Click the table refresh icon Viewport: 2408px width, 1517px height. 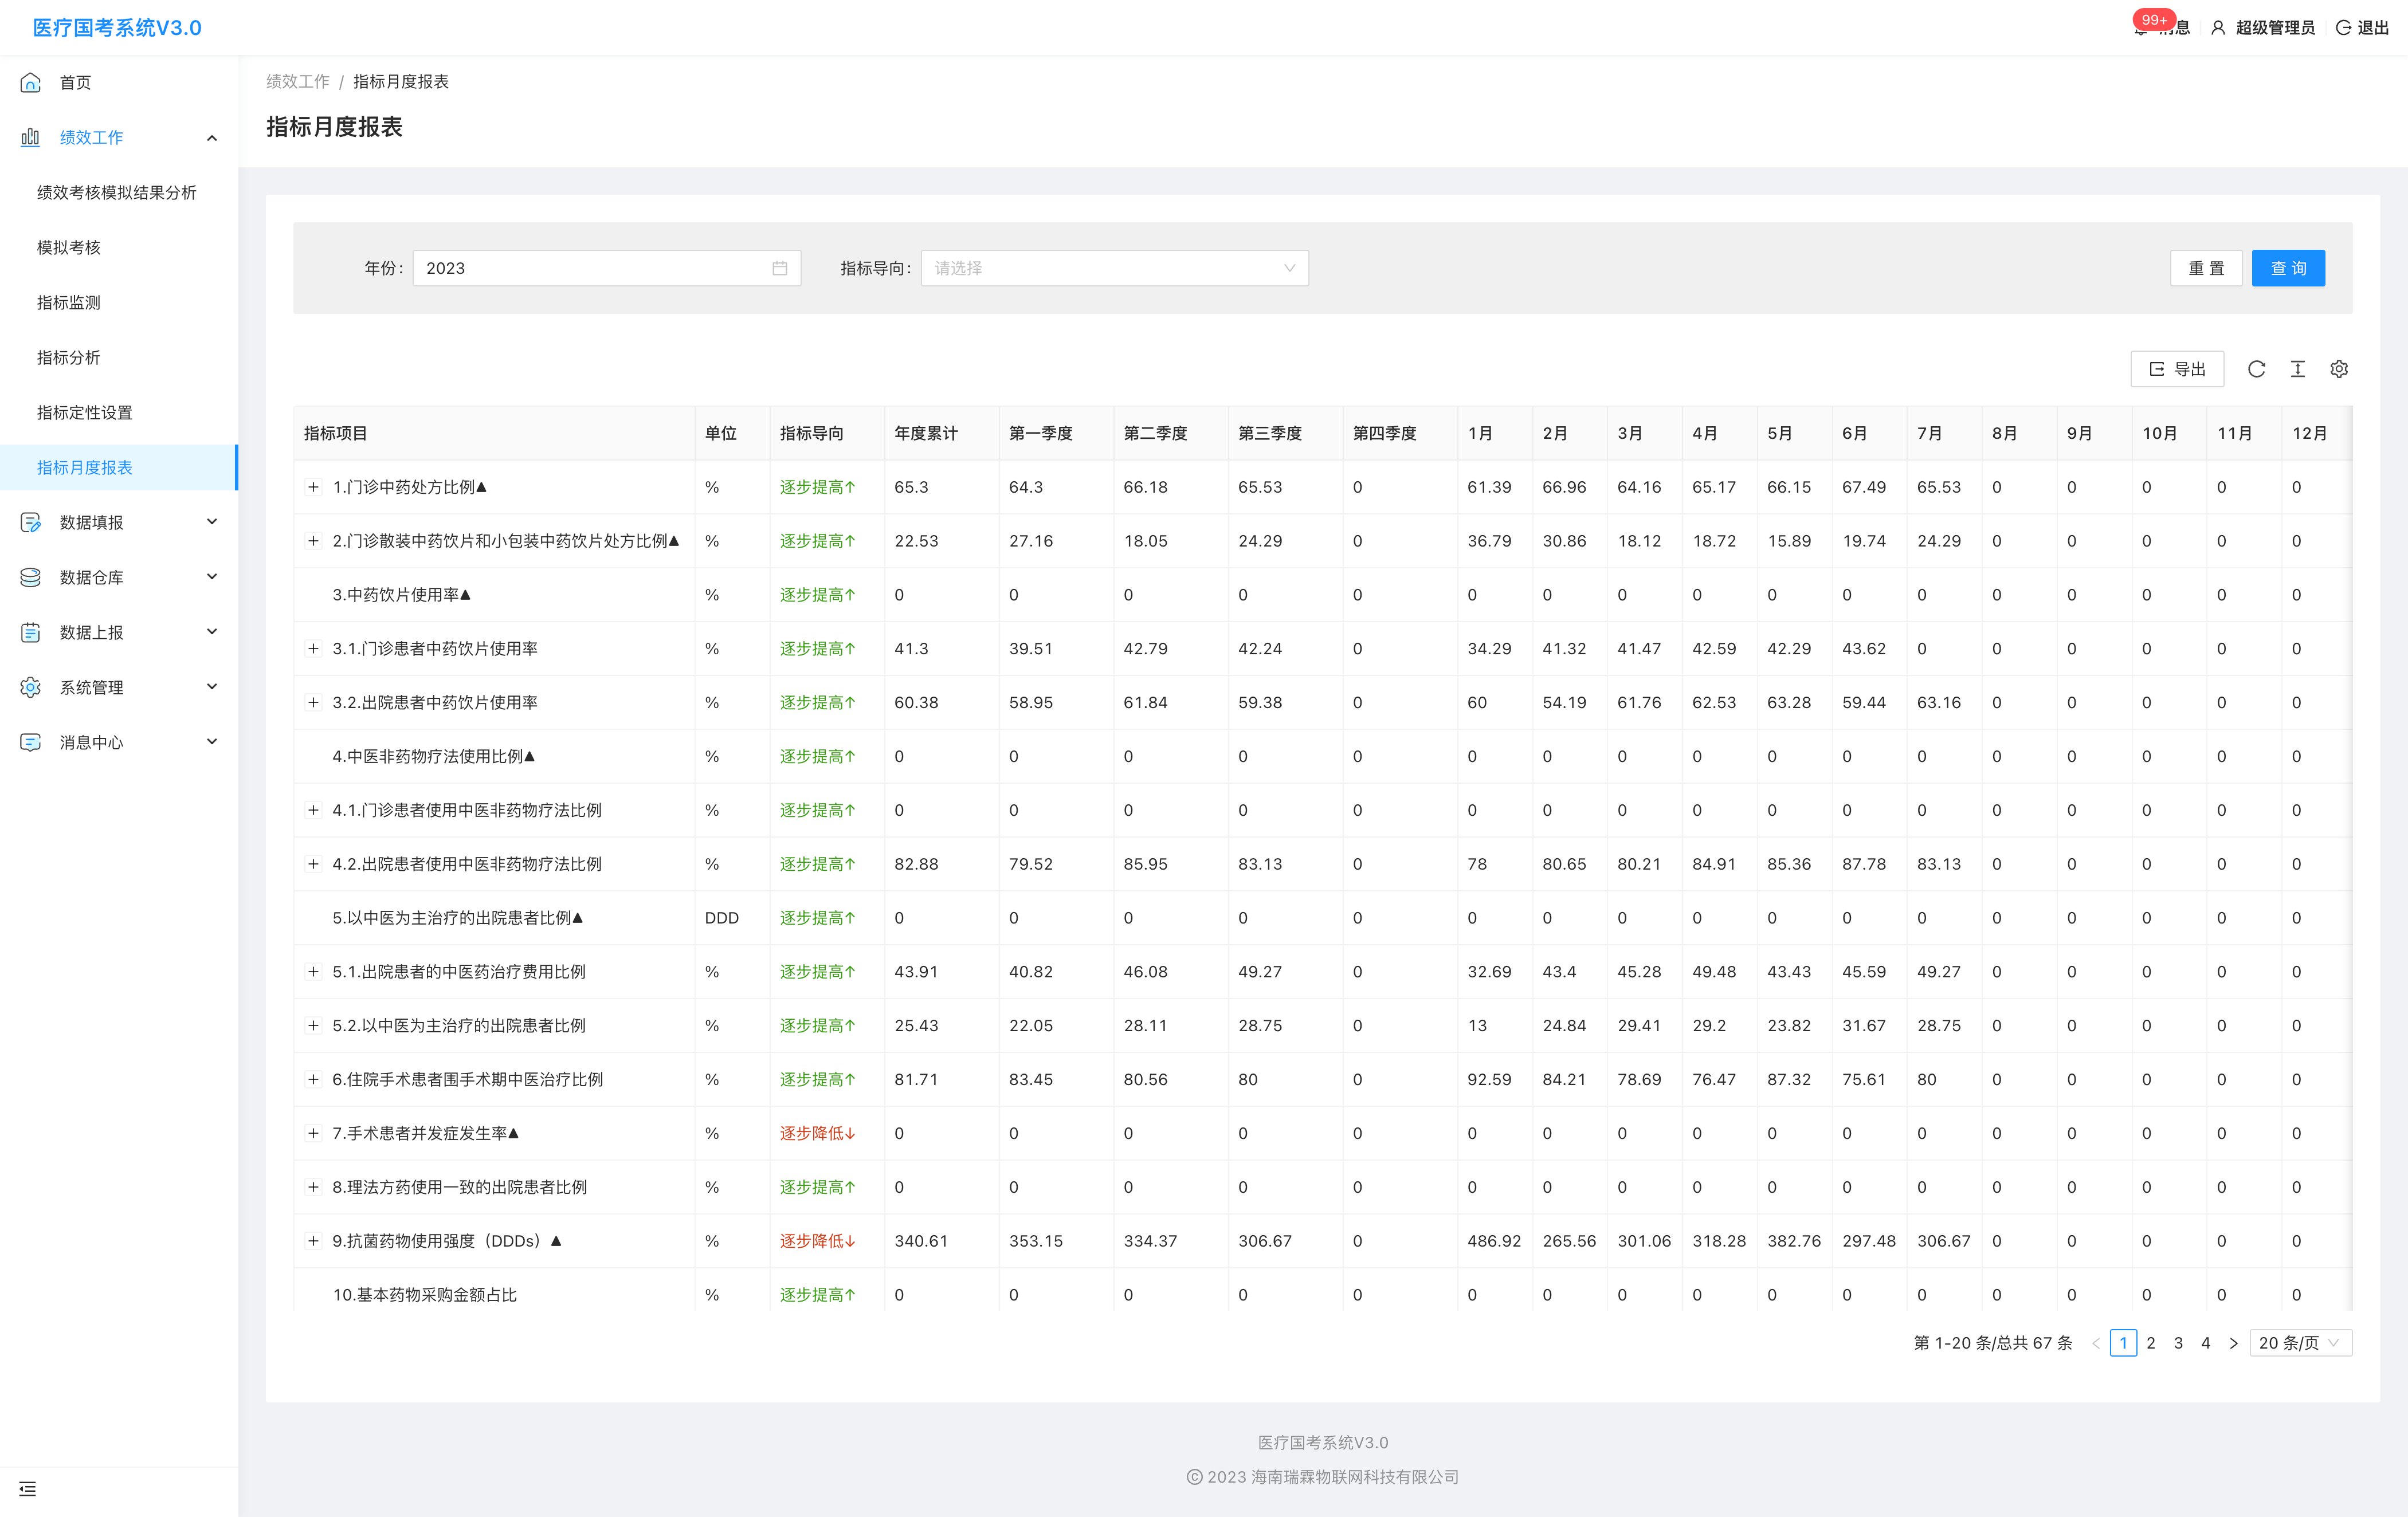tap(2256, 369)
